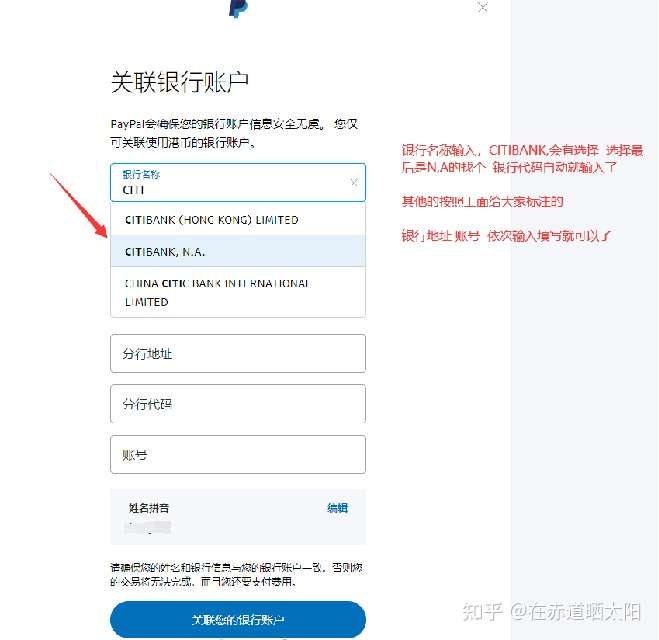Close the link bank account dialog
This screenshot has height=640, width=659.
click(483, 7)
